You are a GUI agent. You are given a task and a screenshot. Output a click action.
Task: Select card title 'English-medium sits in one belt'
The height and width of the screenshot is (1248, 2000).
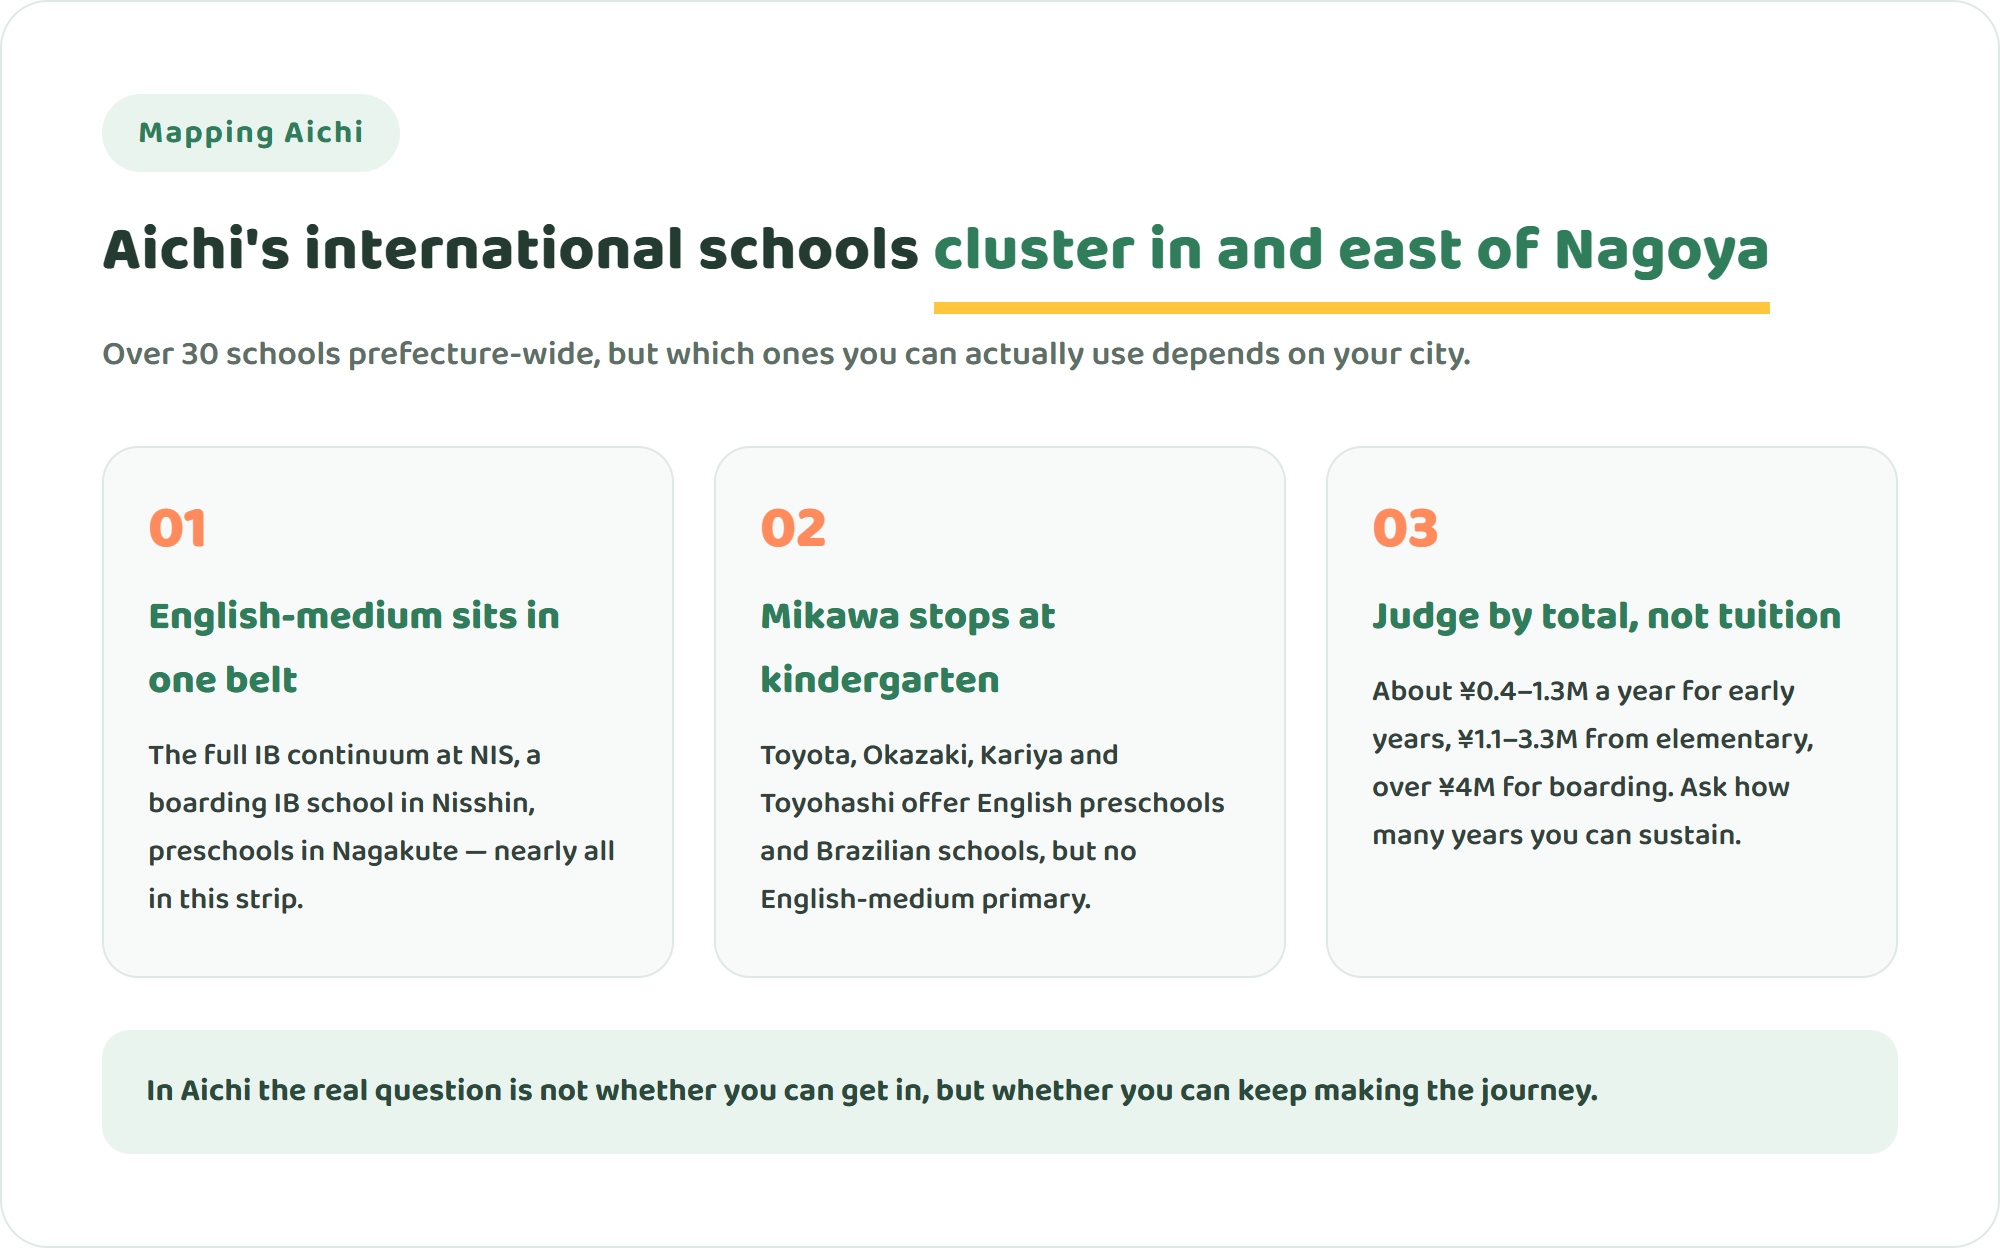click(354, 647)
